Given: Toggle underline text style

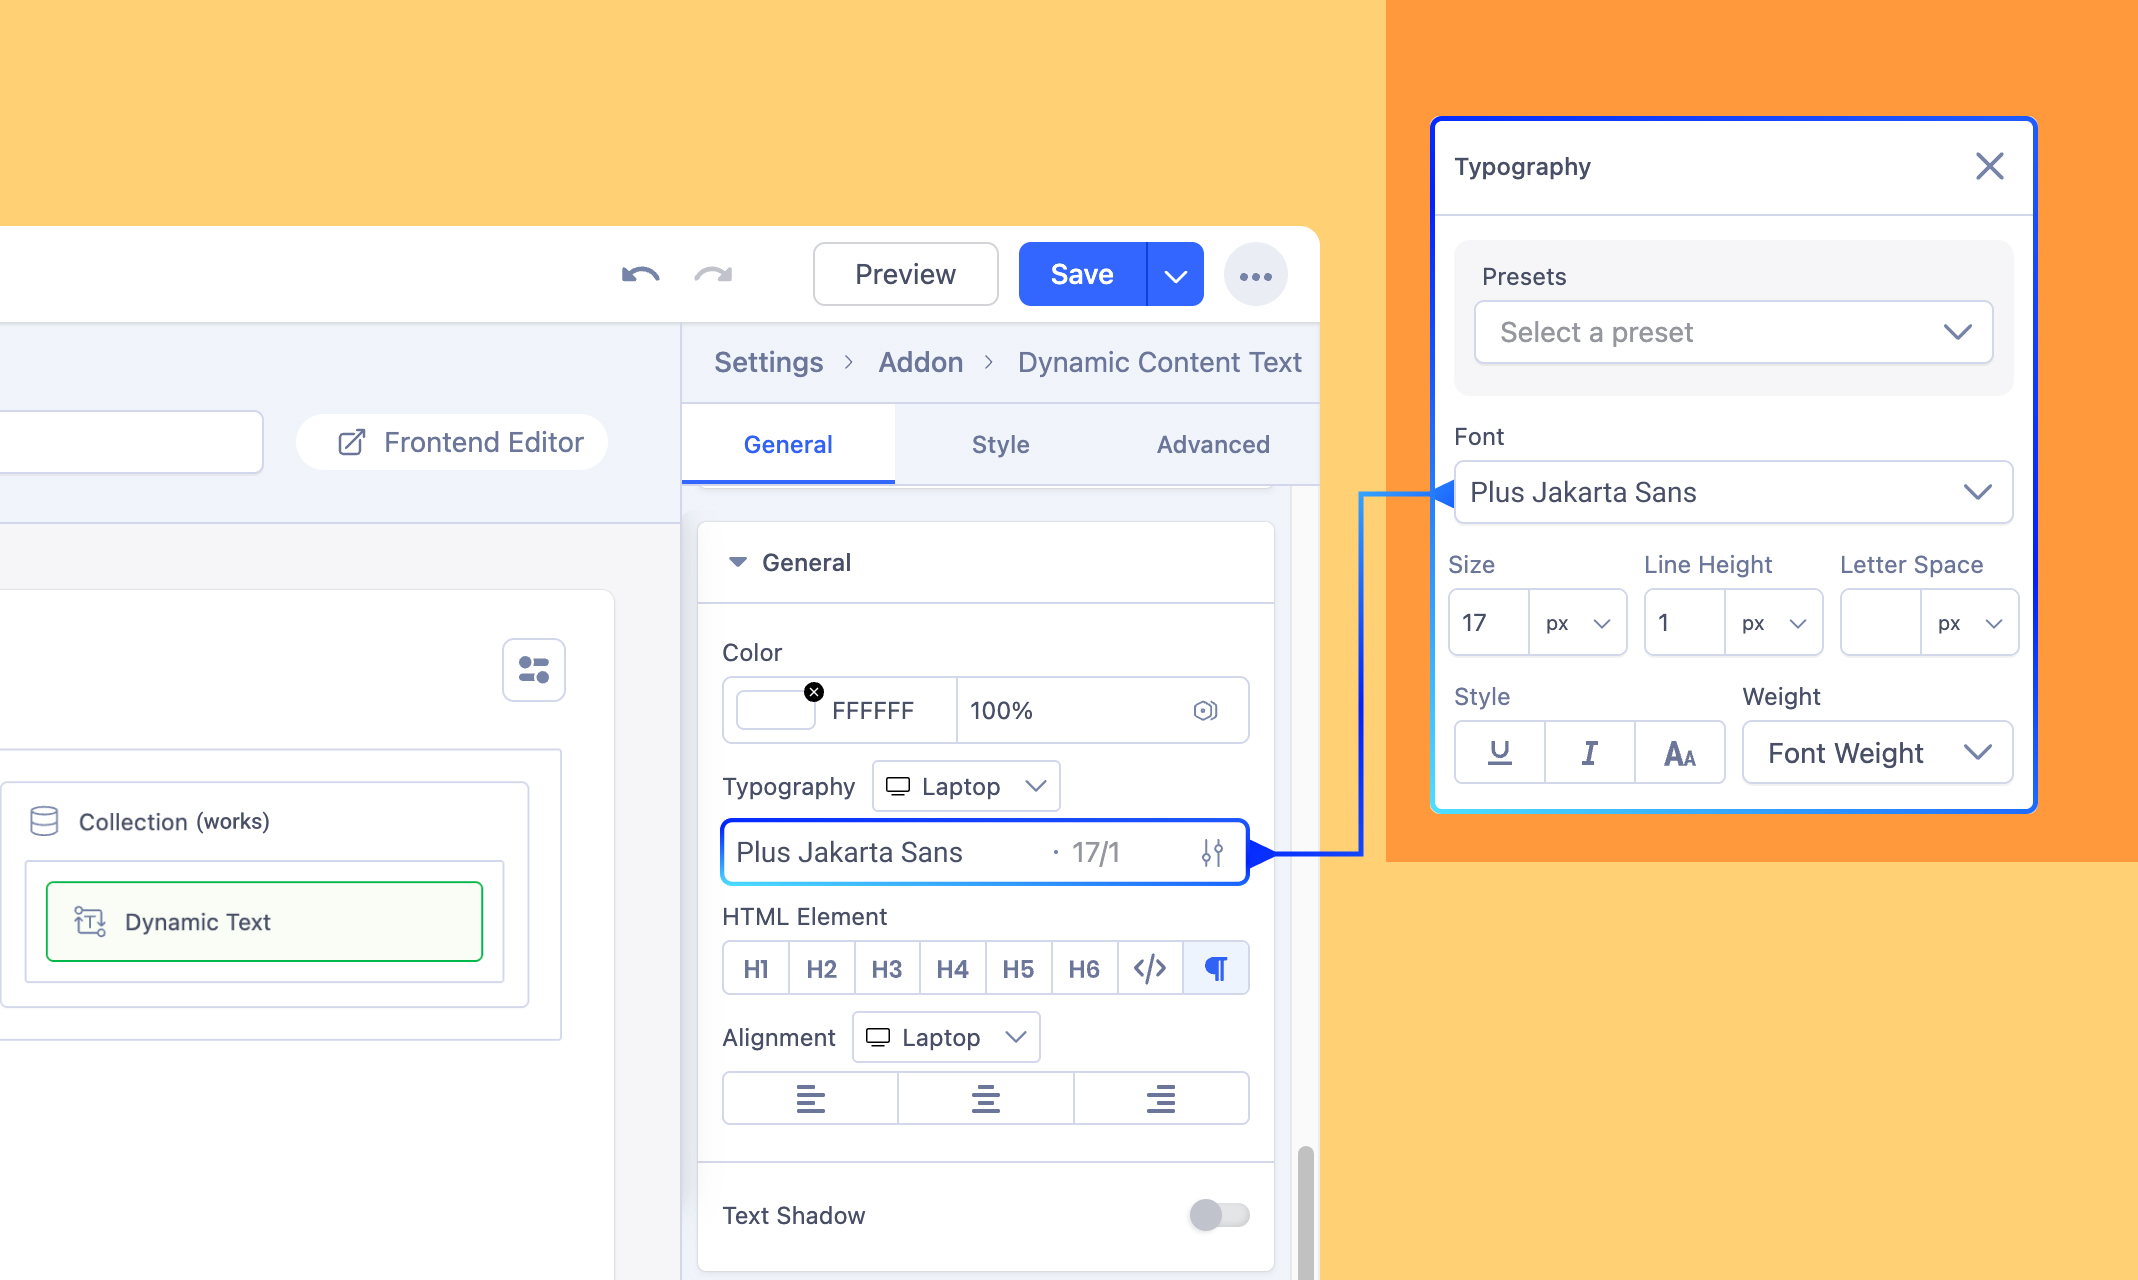Looking at the screenshot, I should pos(1499,752).
